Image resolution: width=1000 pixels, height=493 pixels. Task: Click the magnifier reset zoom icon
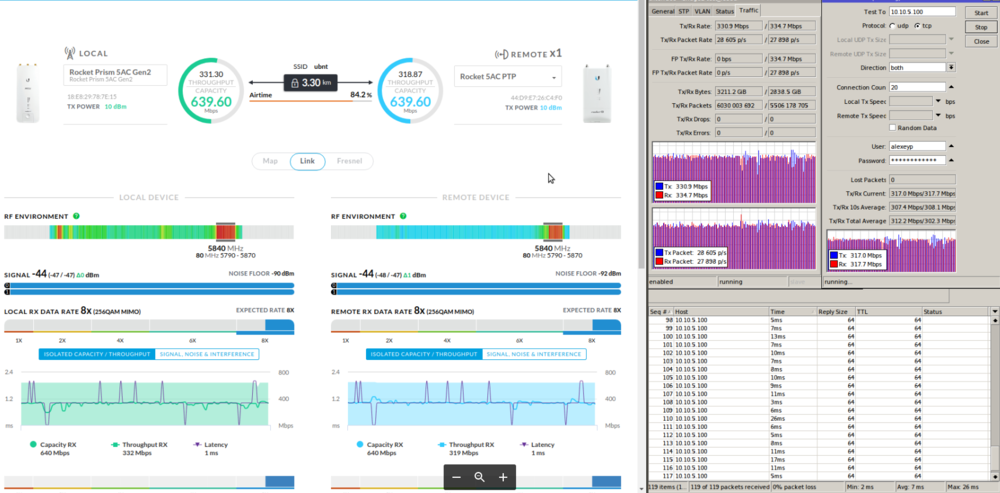(x=480, y=478)
